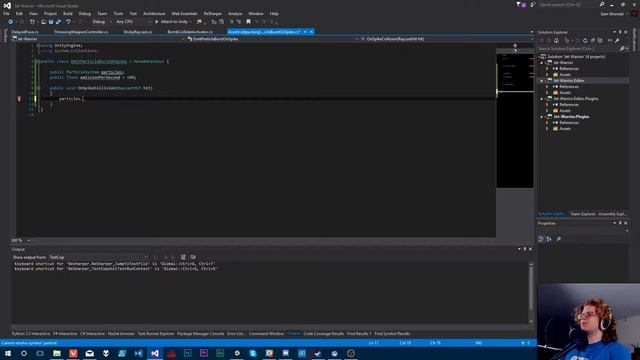Open the Task Runner Explorer tab
This screenshot has width=640, height=360.
tap(156, 333)
